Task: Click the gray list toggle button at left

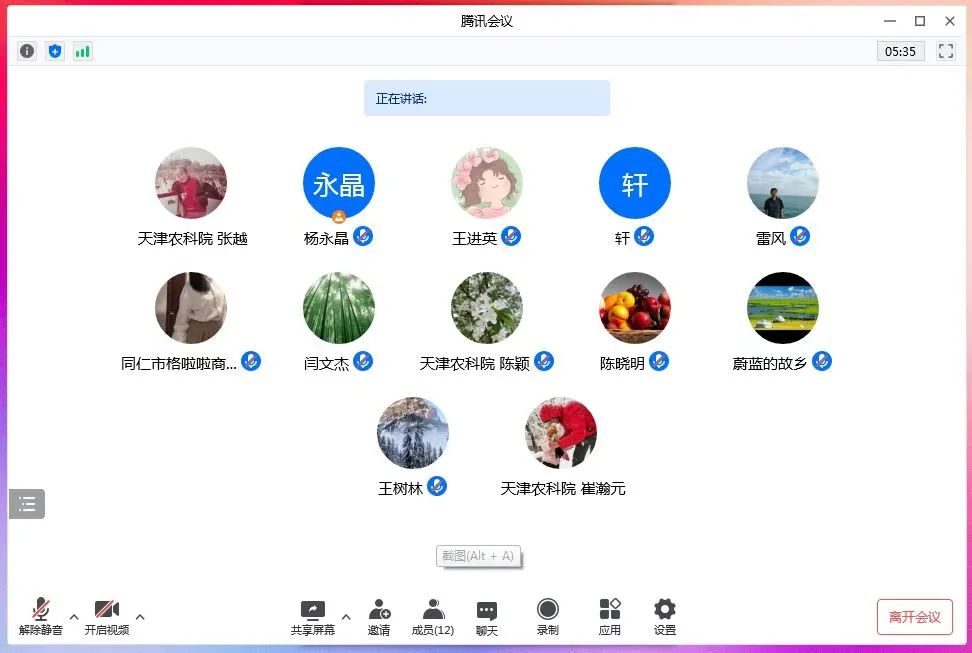Action: (x=27, y=504)
